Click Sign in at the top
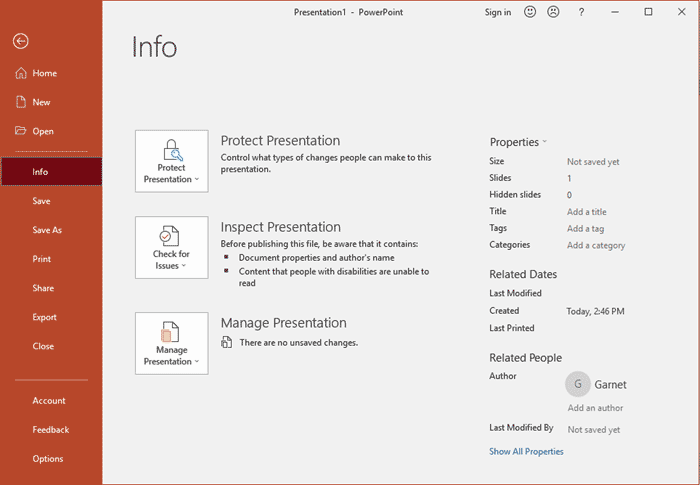Screen dimensions: 700x485 pos(497,12)
